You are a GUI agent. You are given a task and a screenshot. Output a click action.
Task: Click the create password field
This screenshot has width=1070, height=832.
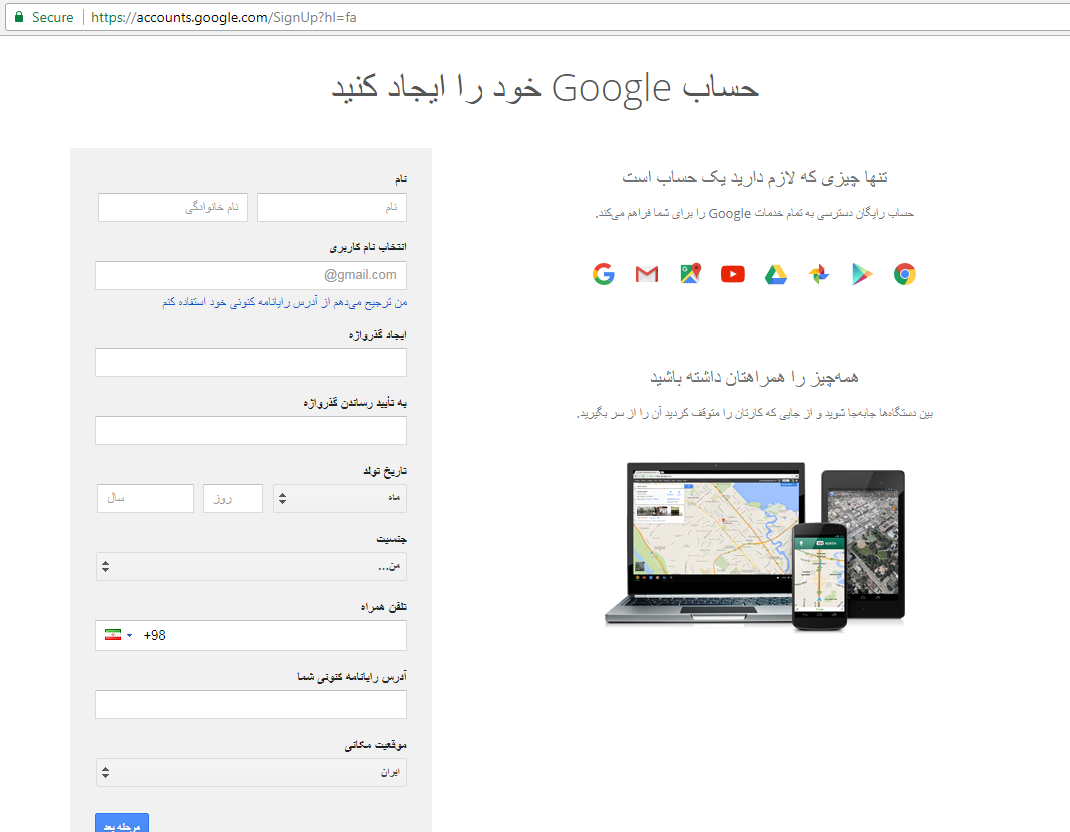(251, 362)
